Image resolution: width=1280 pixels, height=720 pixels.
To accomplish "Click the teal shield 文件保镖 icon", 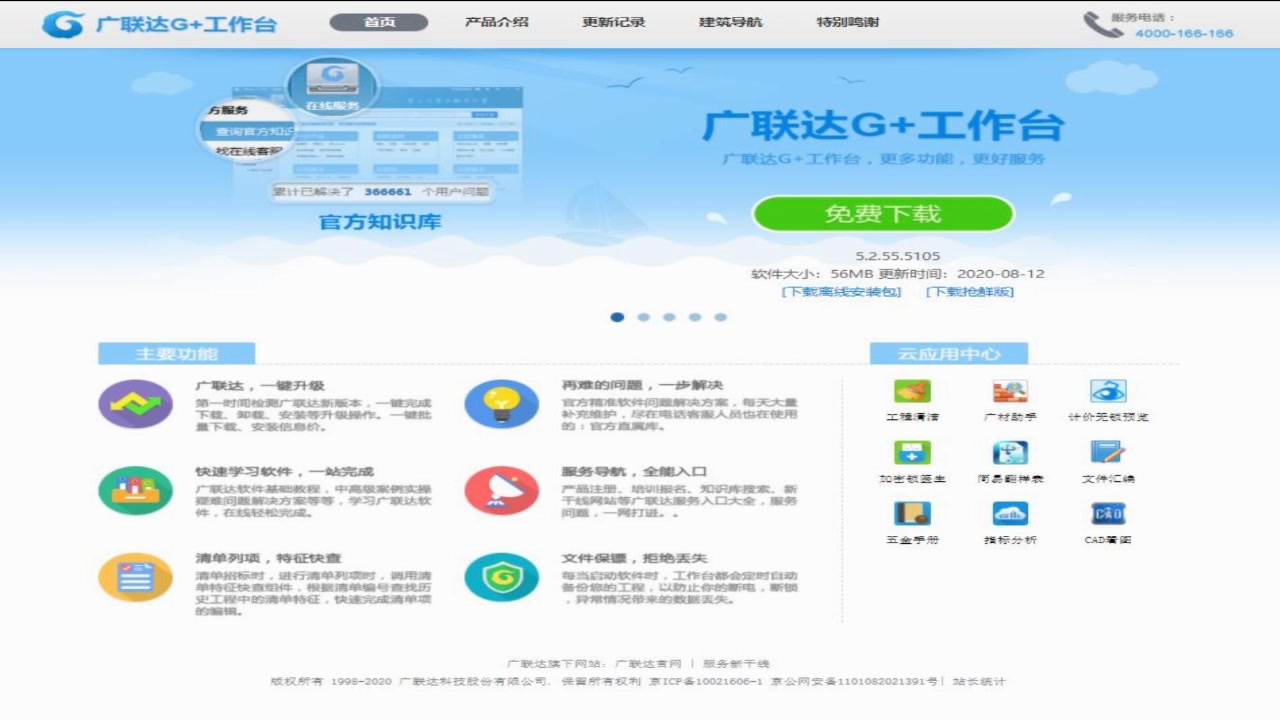I will coord(502,577).
